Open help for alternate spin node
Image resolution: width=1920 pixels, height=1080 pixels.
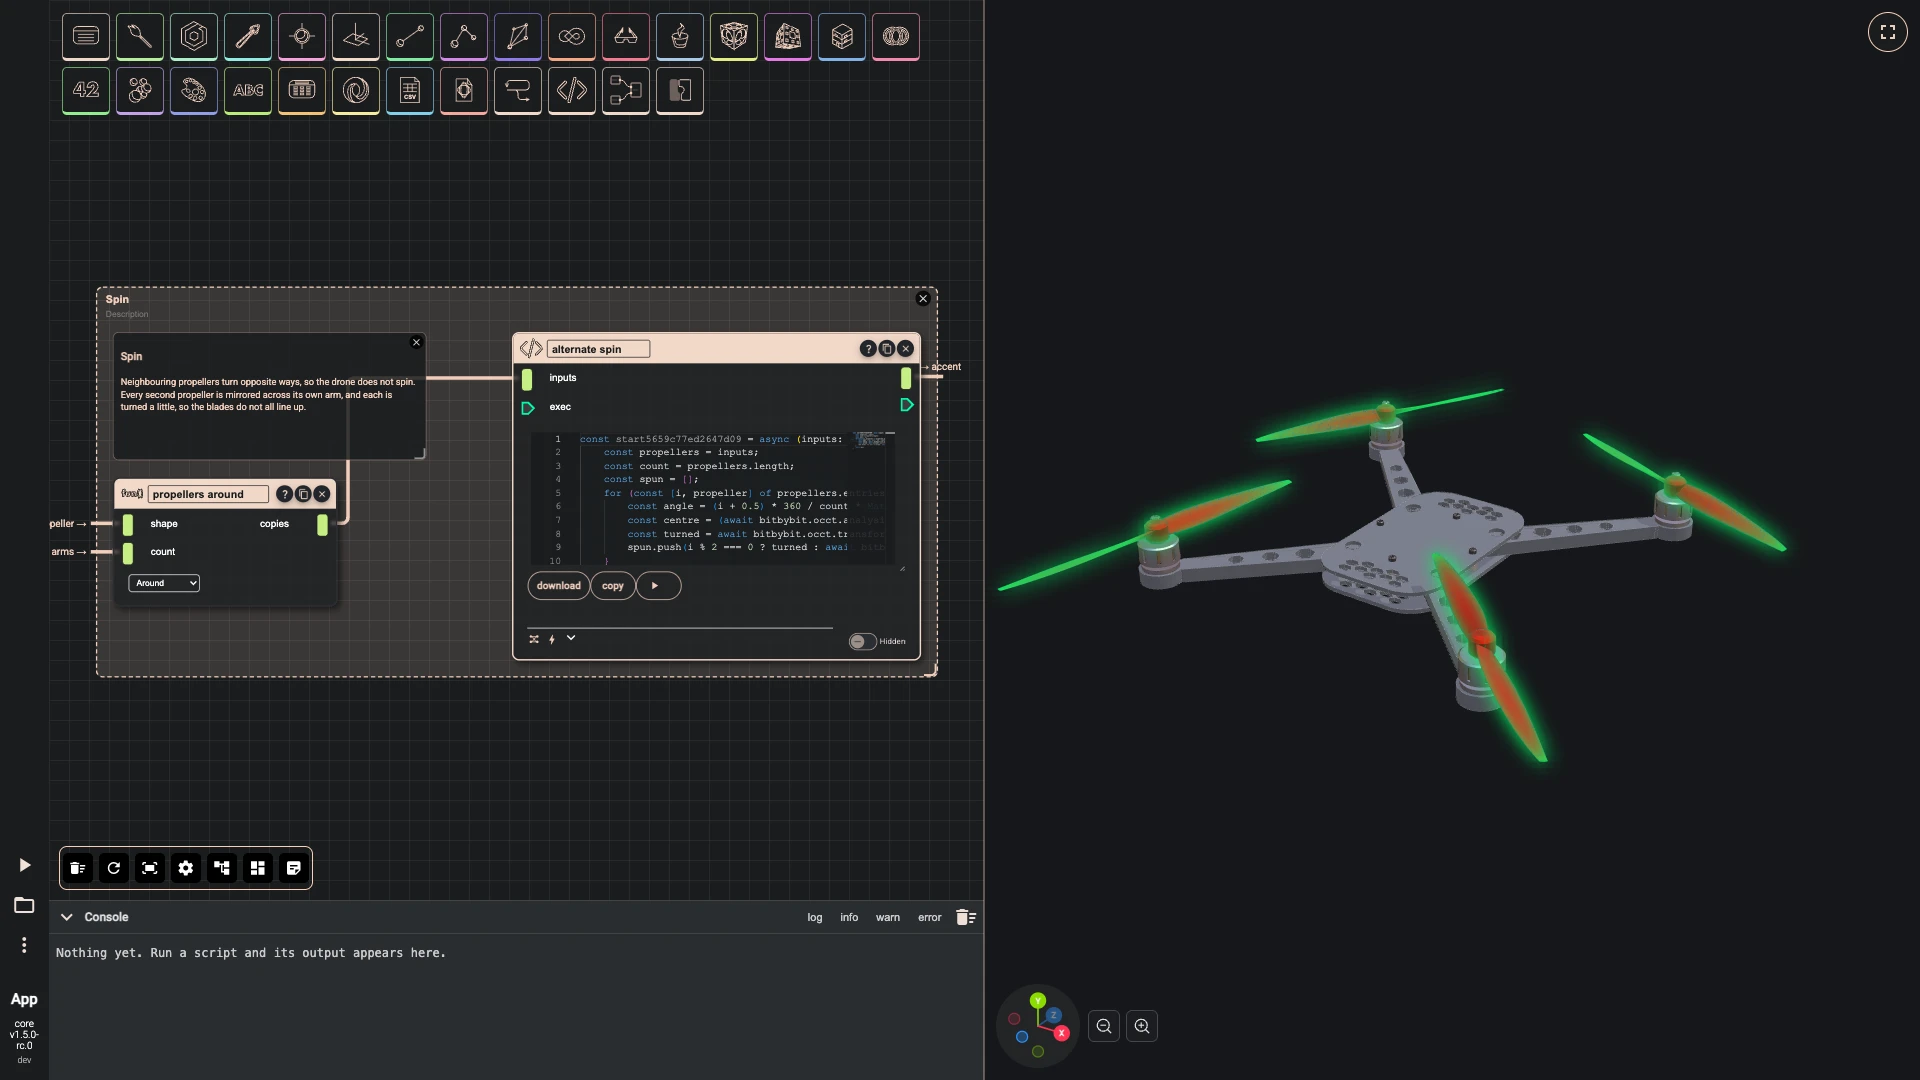pos(868,349)
